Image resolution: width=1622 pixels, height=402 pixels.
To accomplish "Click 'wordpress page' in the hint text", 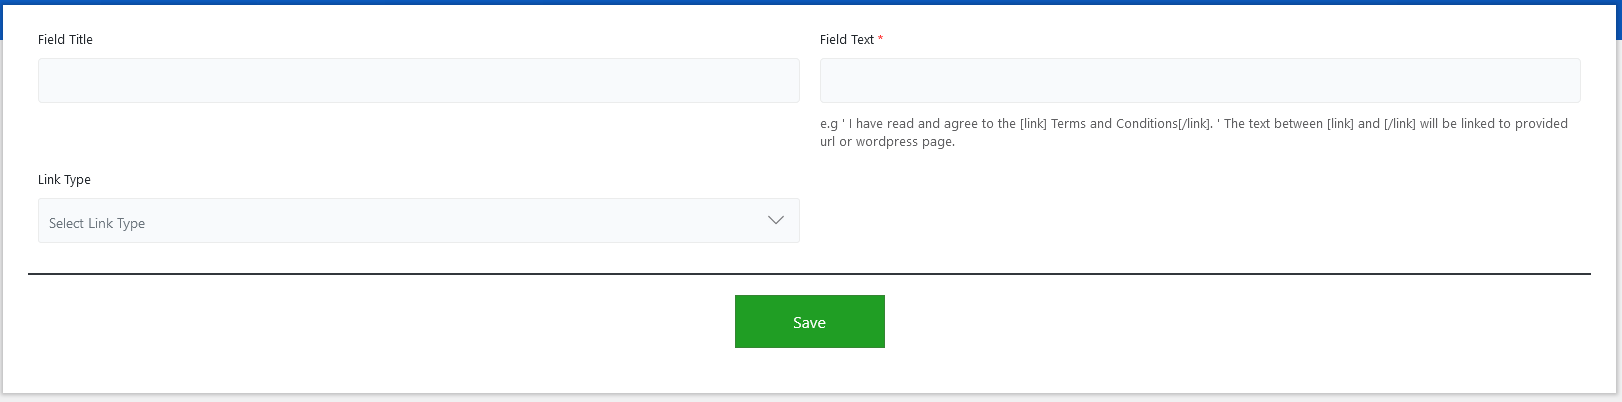I will click(904, 142).
